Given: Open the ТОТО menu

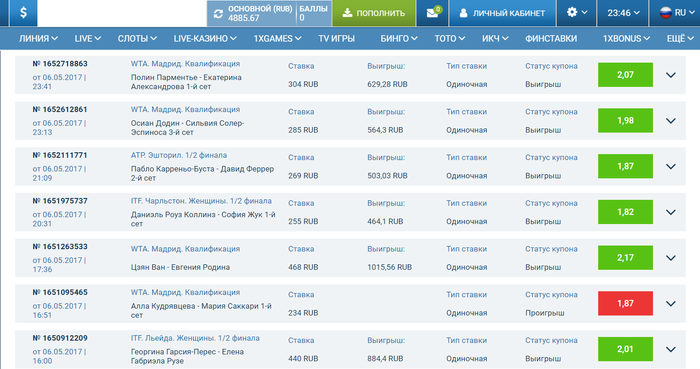Looking at the screenshot, I should click(x=450, y=39).
